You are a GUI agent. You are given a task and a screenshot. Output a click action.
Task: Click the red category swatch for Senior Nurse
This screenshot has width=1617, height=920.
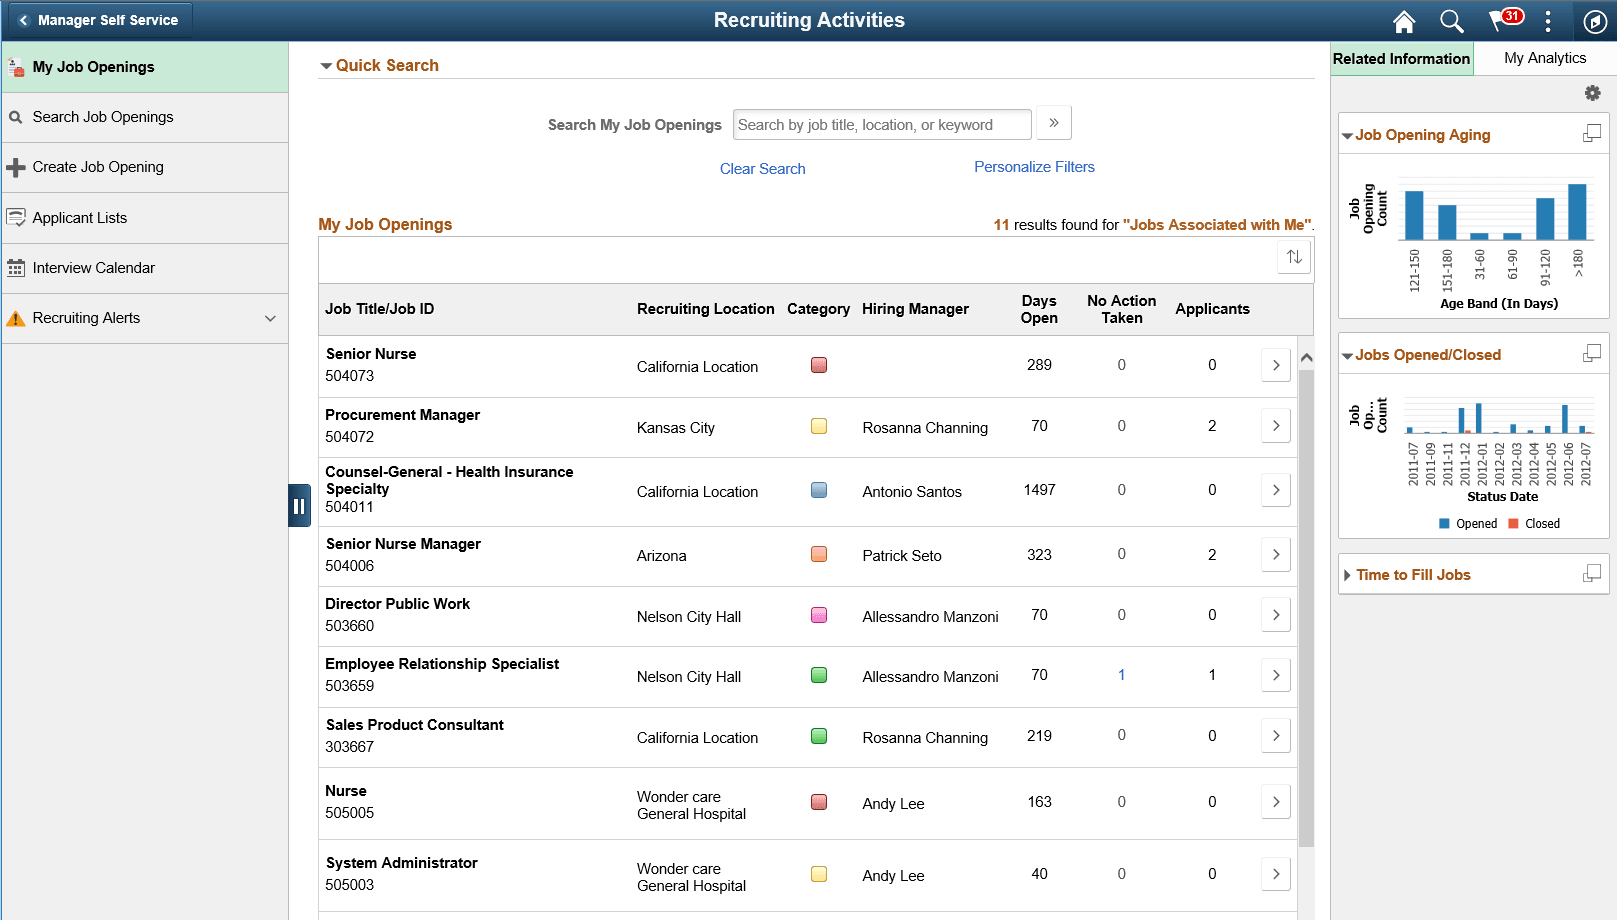coord(819,365)
